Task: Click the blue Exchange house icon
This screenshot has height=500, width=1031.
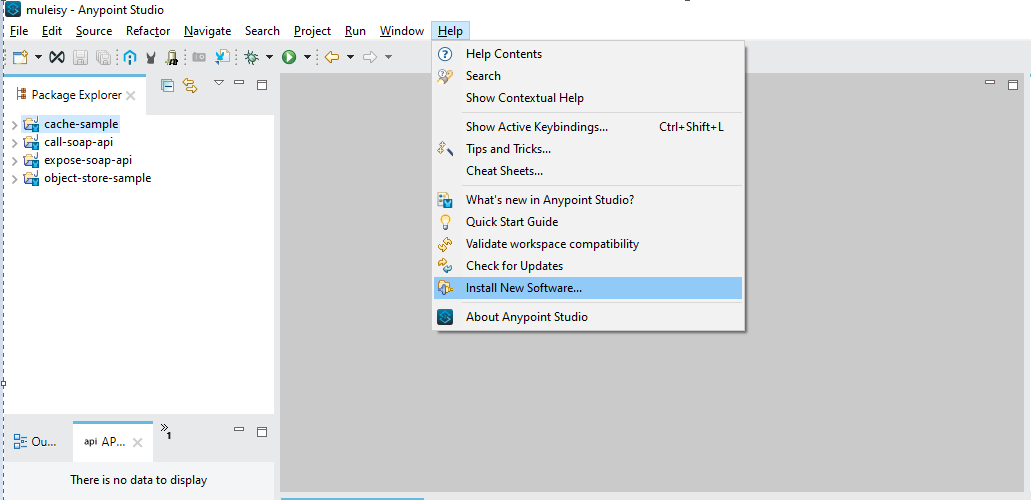Action: coord(130,57)
